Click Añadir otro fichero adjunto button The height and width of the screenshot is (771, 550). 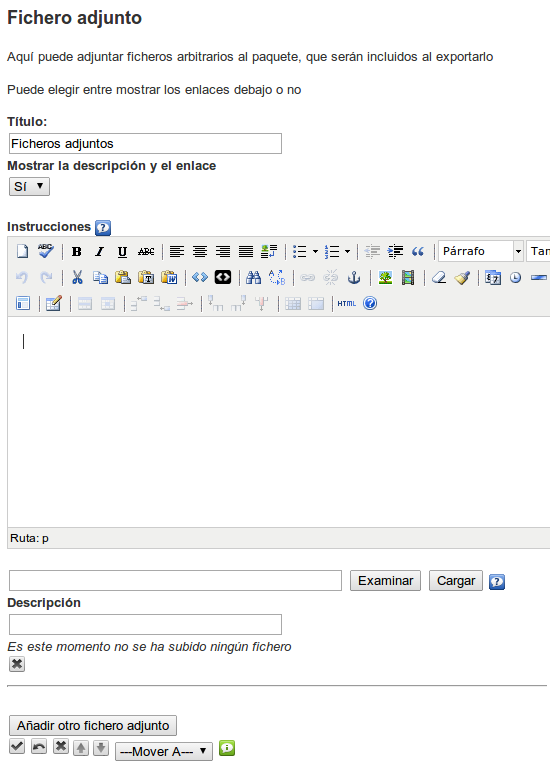coord(93,726)
